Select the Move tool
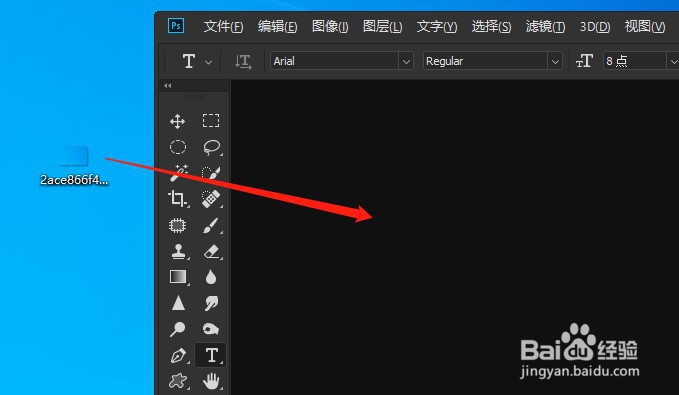 pyautogui.click(x=178, y=121)
